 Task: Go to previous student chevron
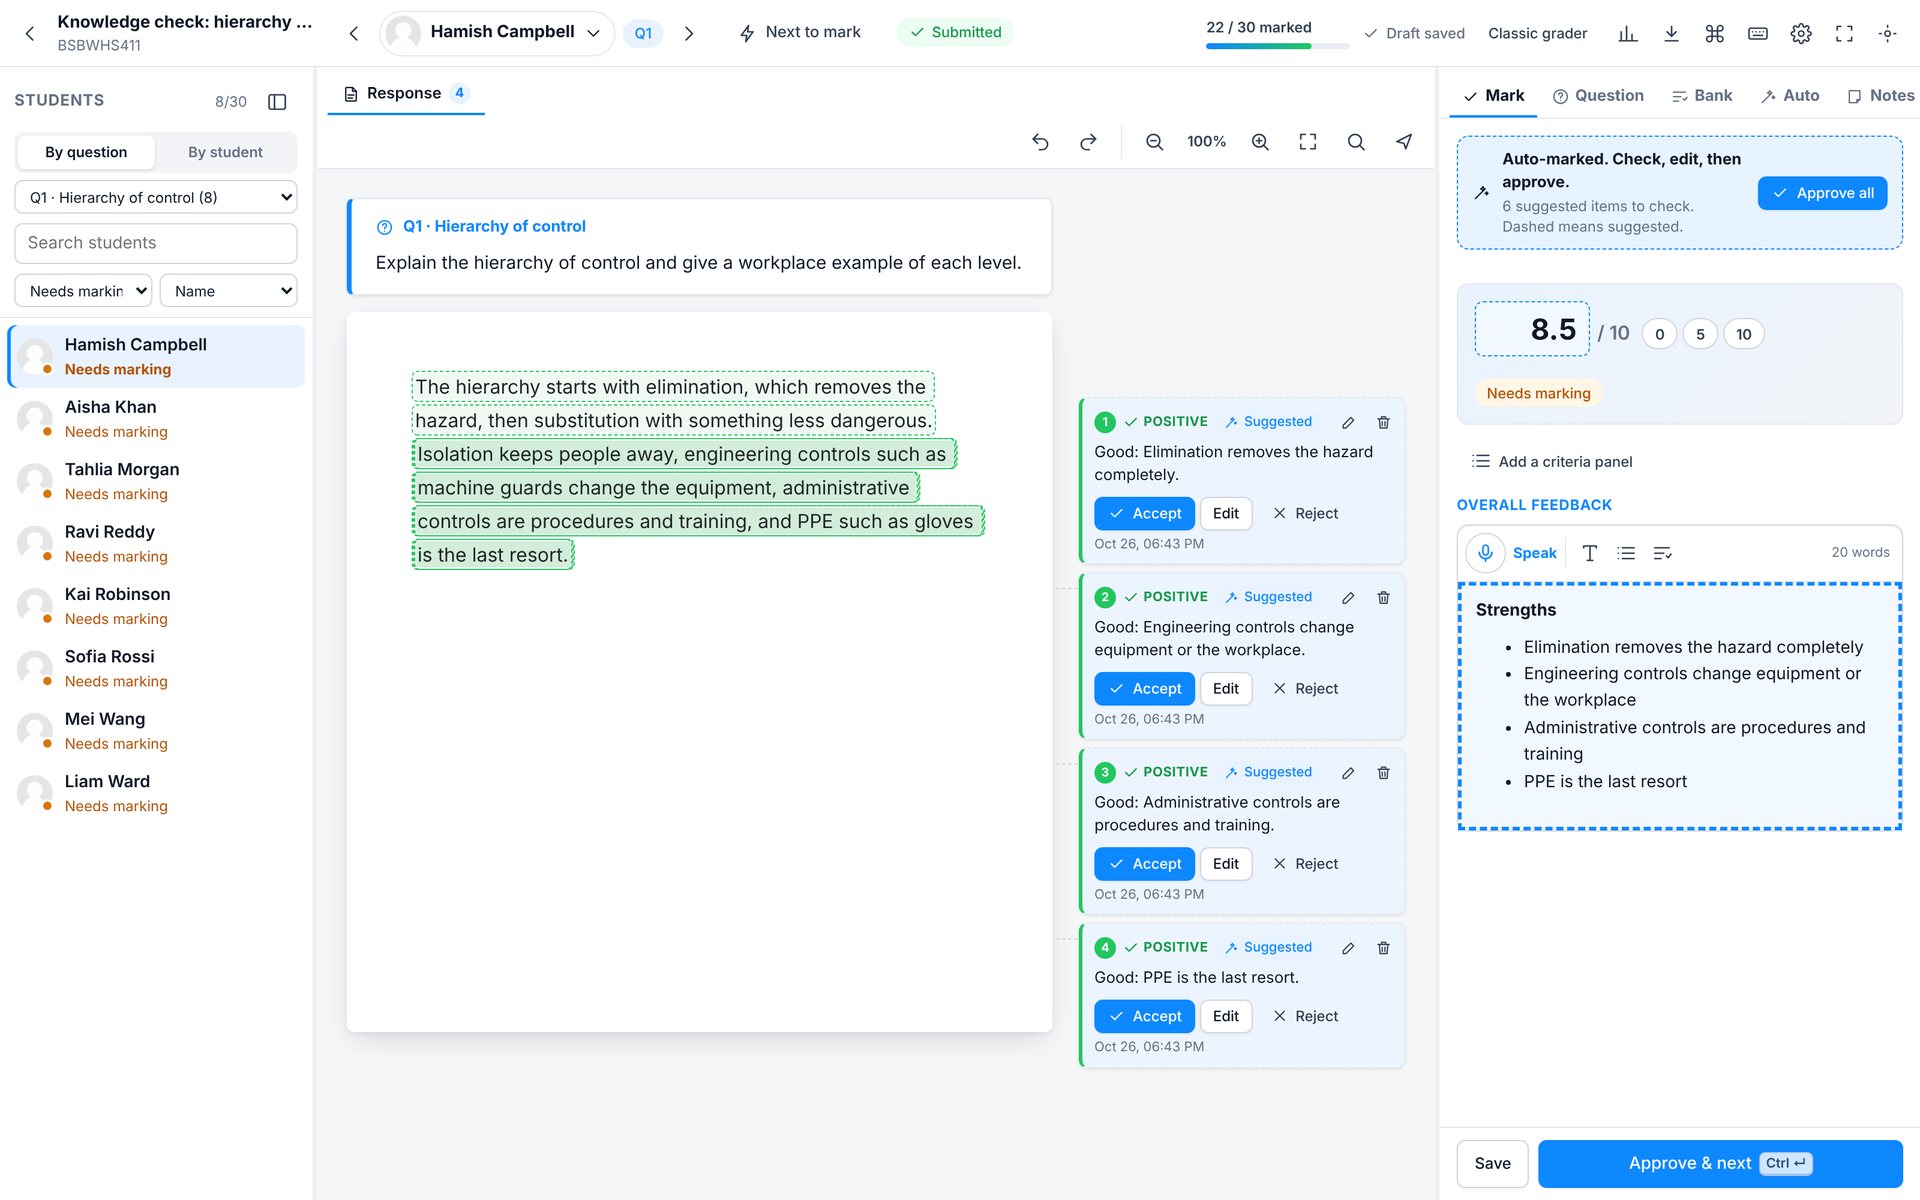click(354, 33)
